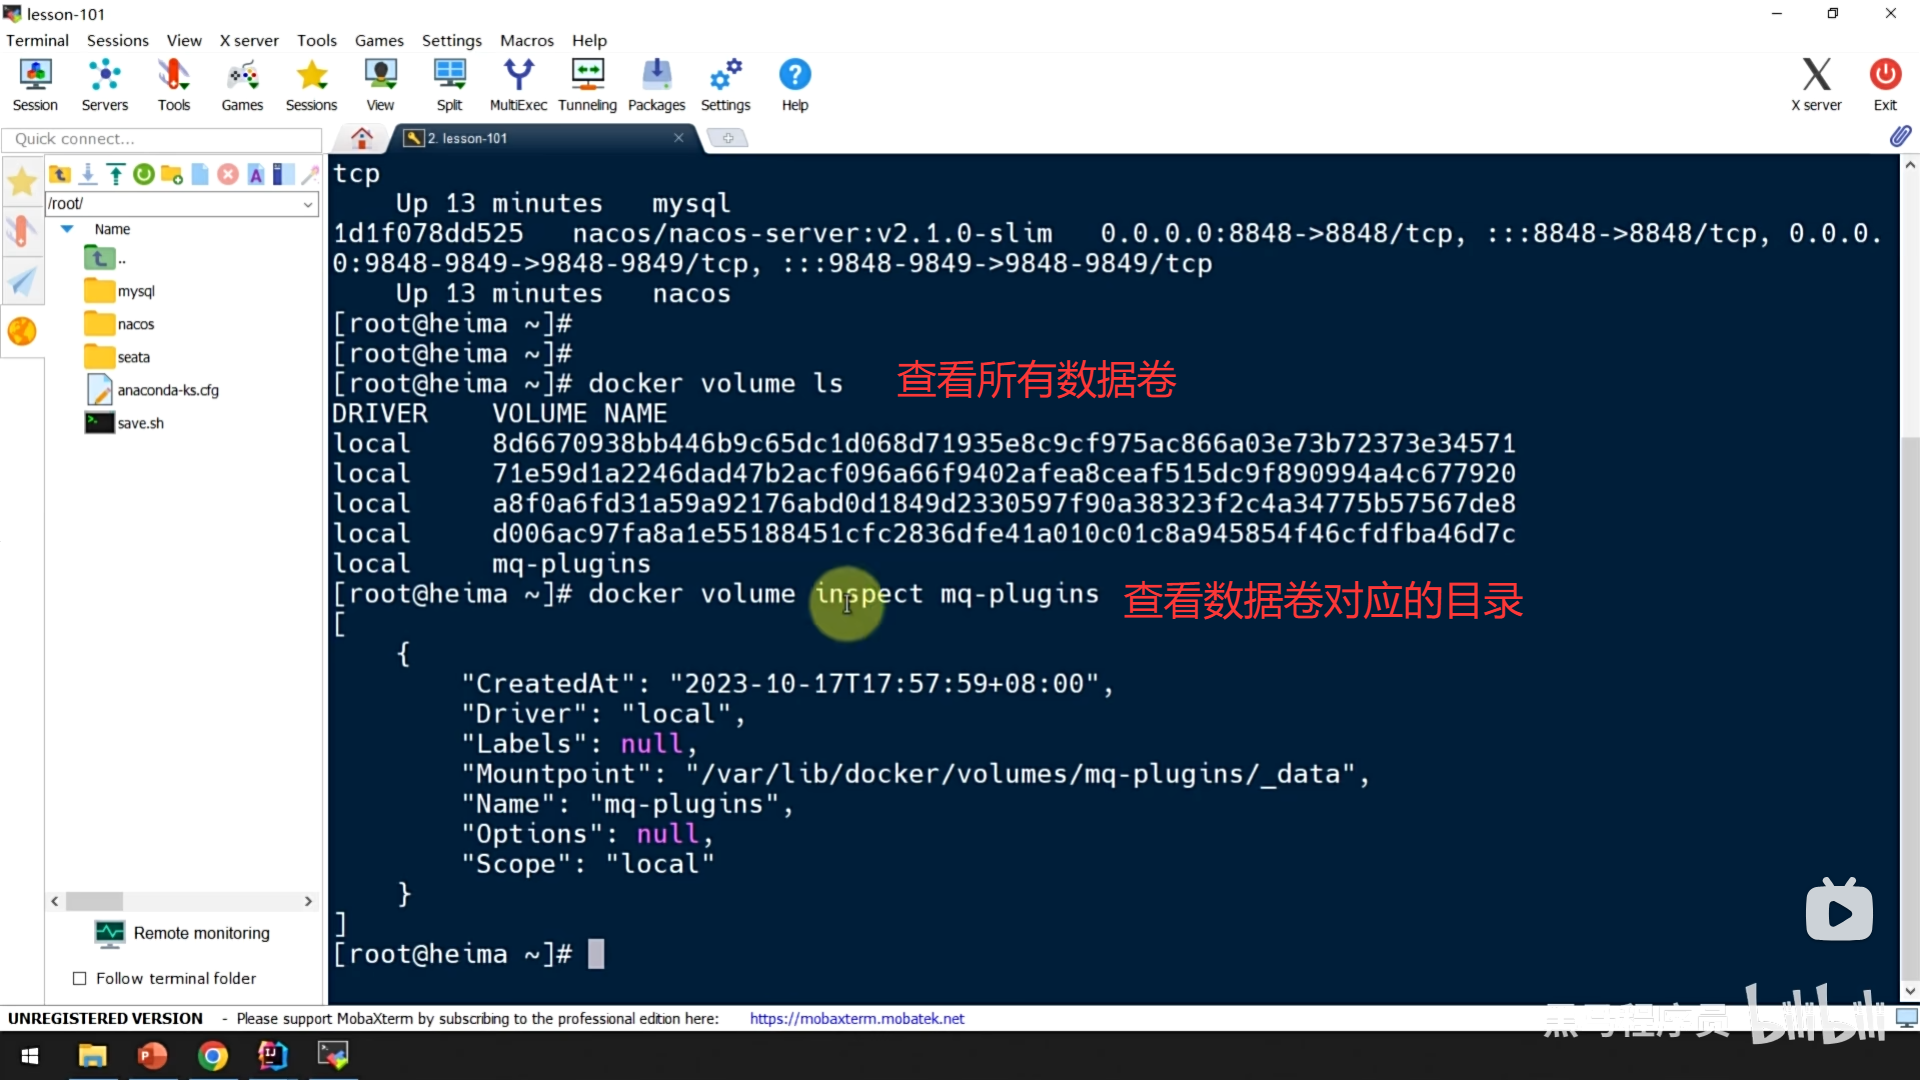1920x1080 pixels.
Task: Toggle Follow terminal folder checkbox
Action: click(80, 978)
